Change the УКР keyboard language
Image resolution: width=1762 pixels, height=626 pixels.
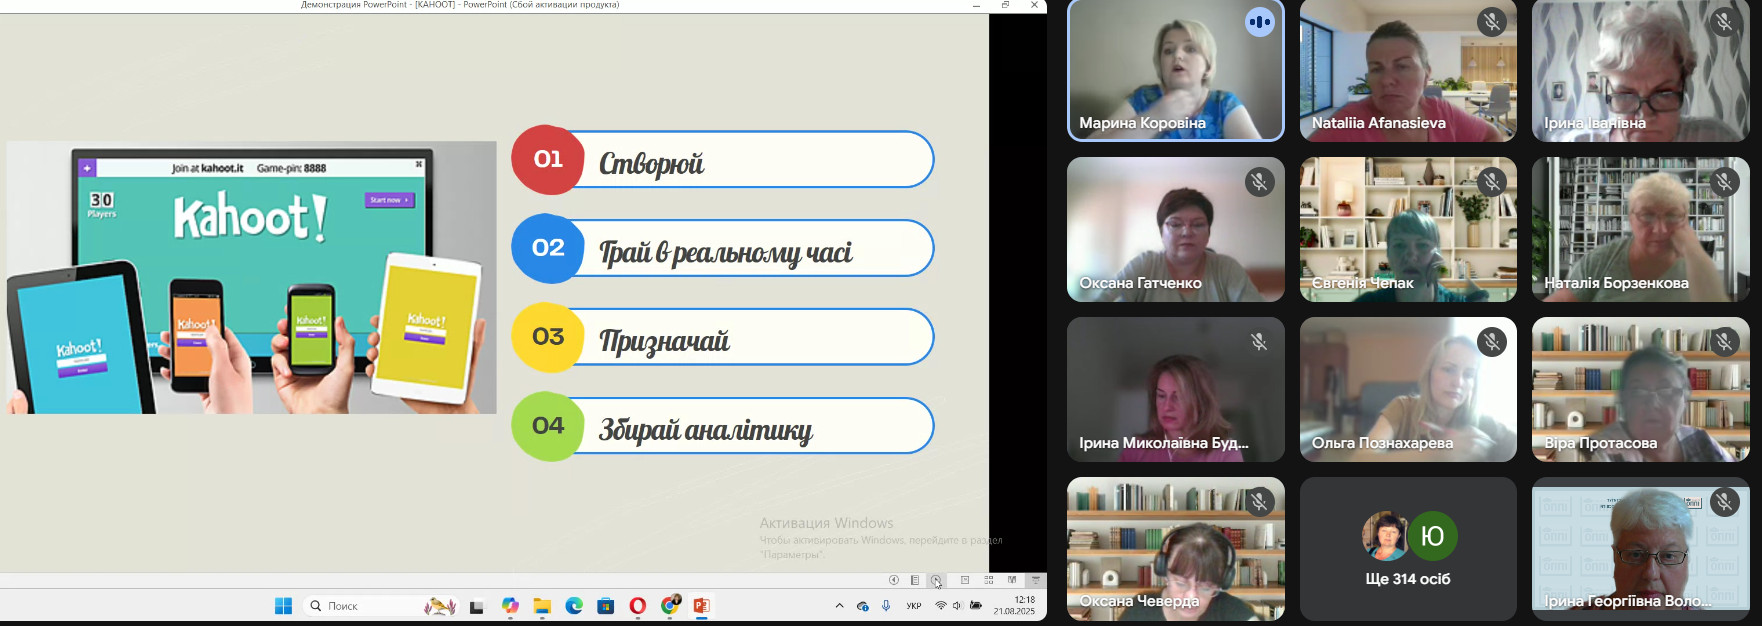914,606
